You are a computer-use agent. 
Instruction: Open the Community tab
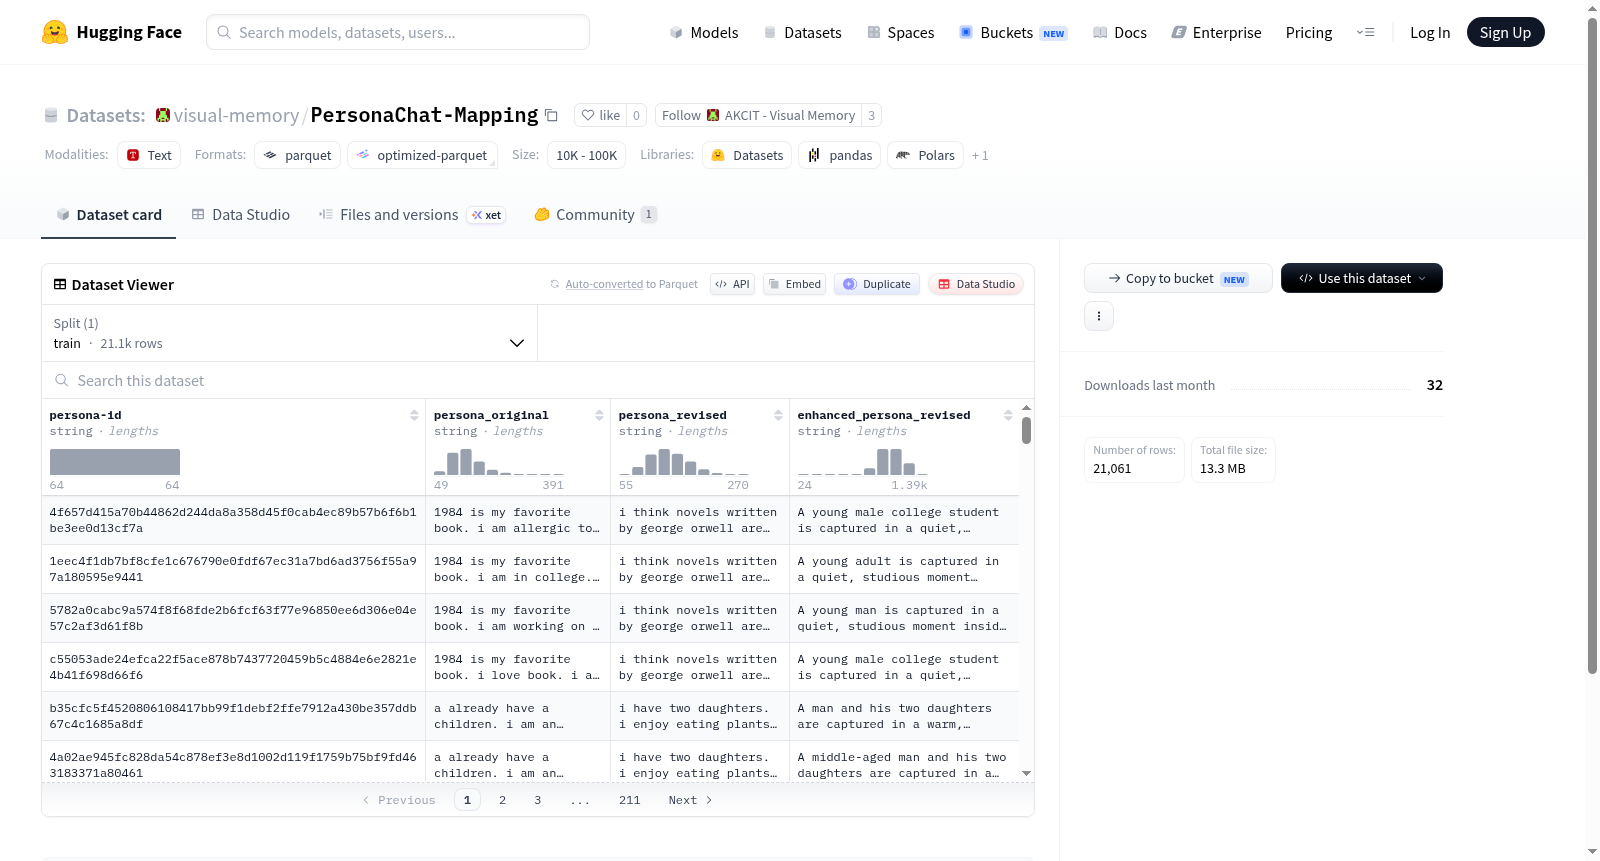(596, 215)
